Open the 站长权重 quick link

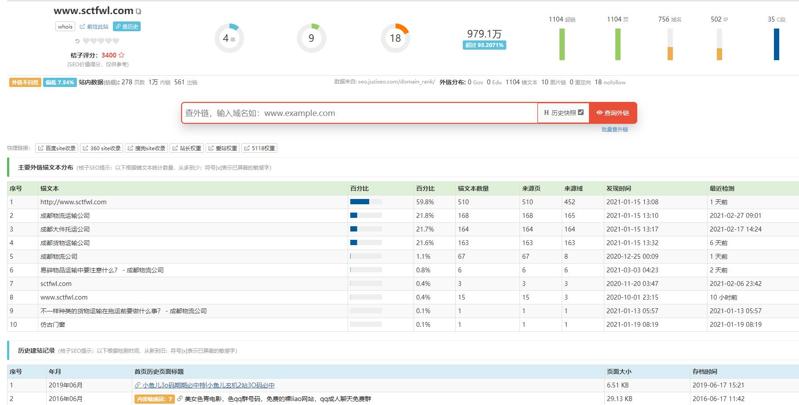(x=188, y=148)
